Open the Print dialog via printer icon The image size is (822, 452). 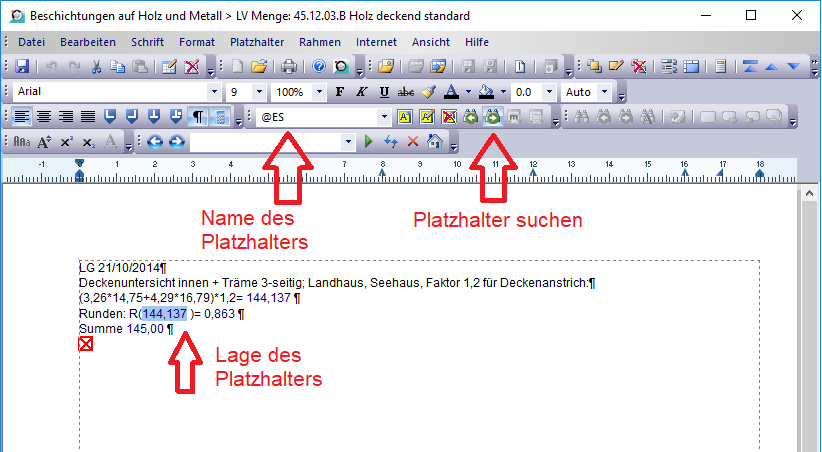(x=289, y=67)
